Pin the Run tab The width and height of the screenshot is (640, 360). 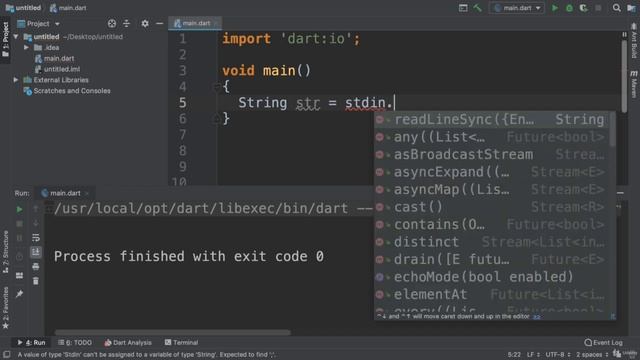(19, 294)
